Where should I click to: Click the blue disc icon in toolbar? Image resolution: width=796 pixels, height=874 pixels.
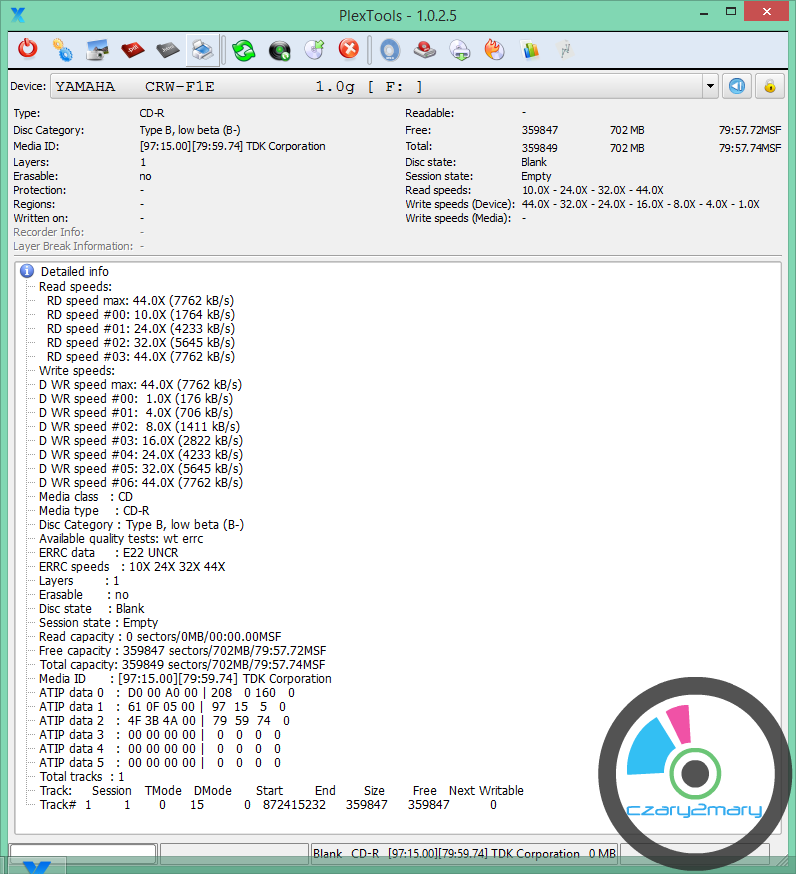(x=389, y=49)
